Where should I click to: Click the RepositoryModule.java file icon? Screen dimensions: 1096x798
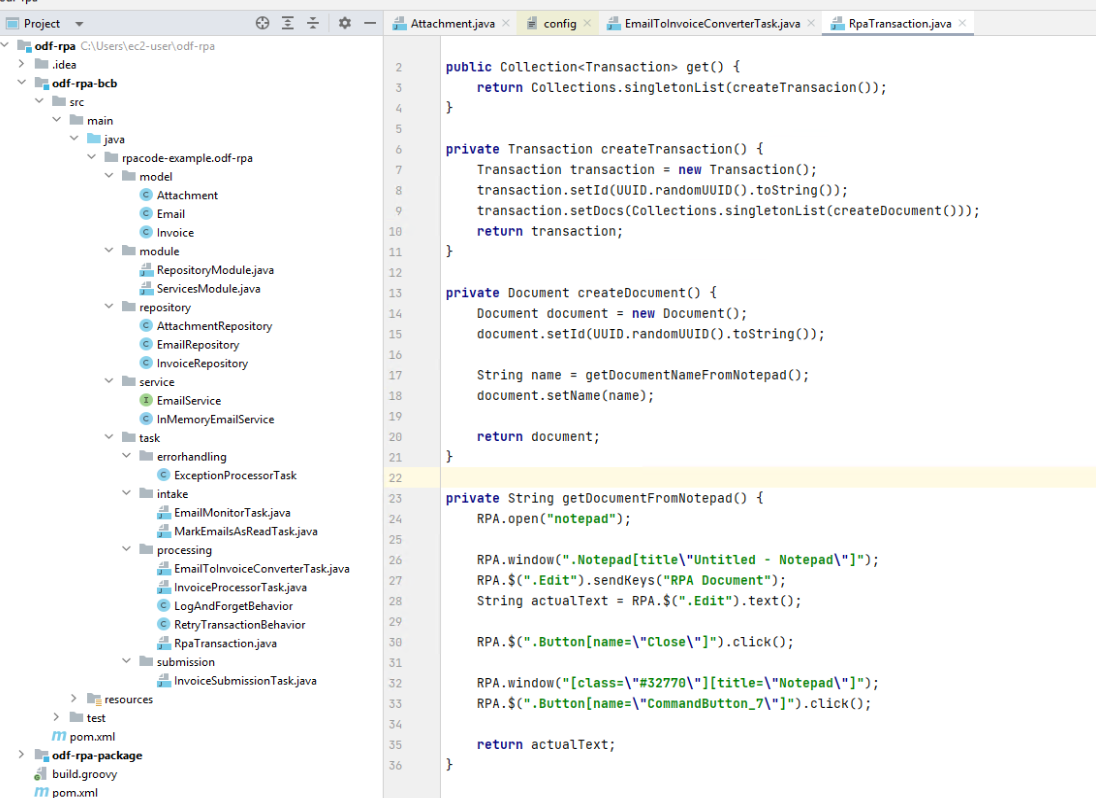[146, 270]
